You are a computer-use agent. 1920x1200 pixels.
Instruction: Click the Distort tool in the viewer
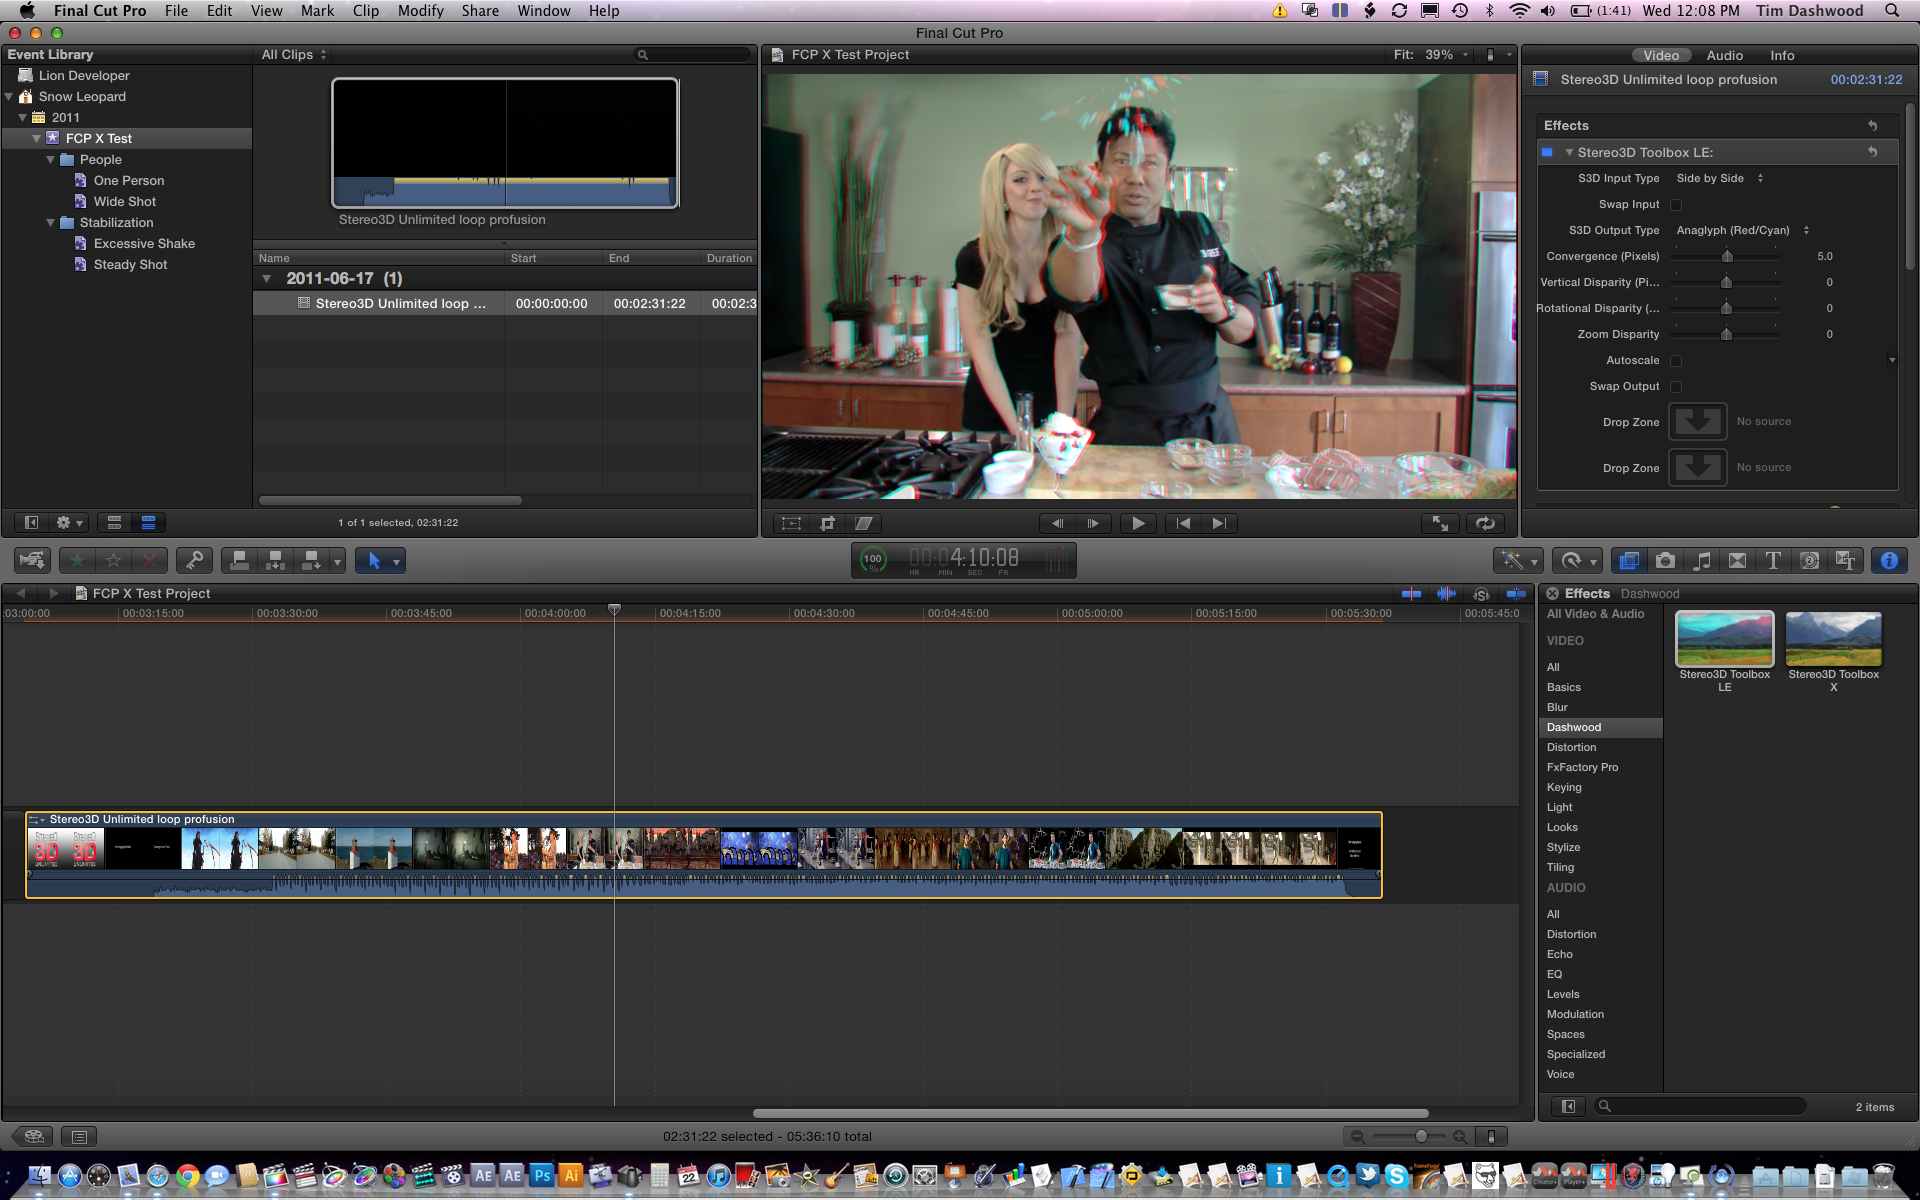(863, 523)
